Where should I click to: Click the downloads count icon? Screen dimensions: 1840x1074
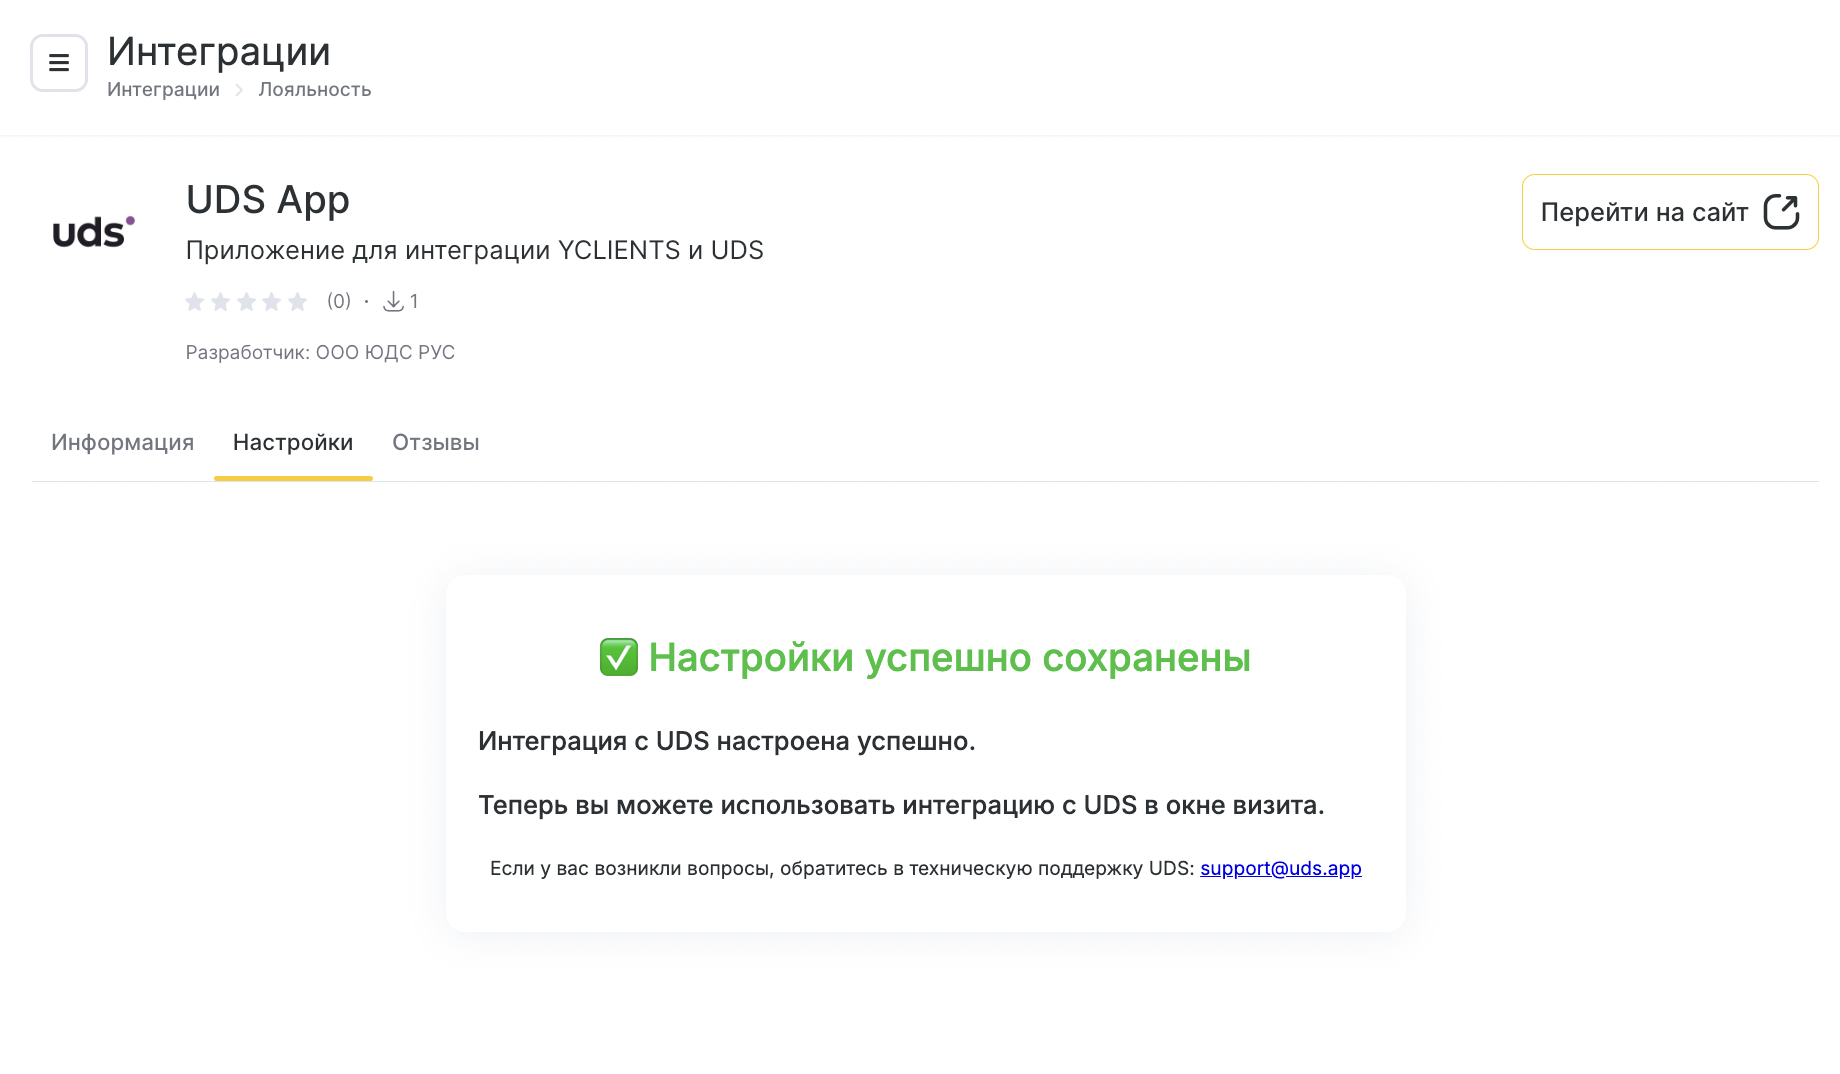pyautogui.click(x=394, y=301)
